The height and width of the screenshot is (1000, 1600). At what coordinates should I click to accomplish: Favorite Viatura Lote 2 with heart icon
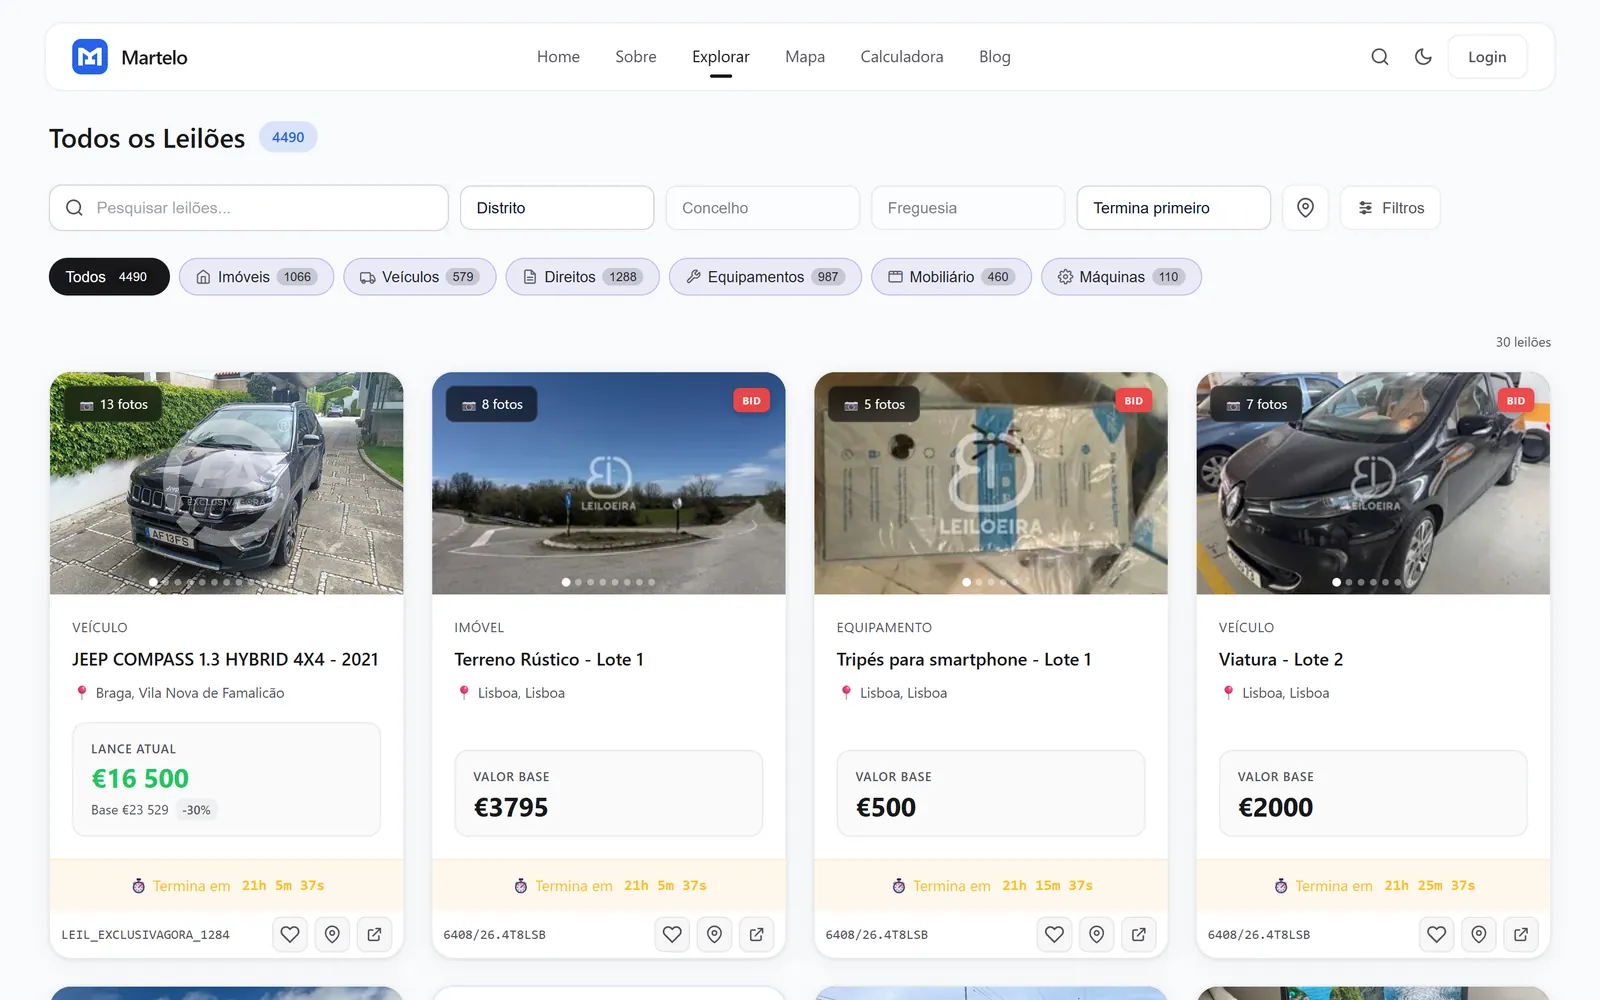[x=1437, y=934]
